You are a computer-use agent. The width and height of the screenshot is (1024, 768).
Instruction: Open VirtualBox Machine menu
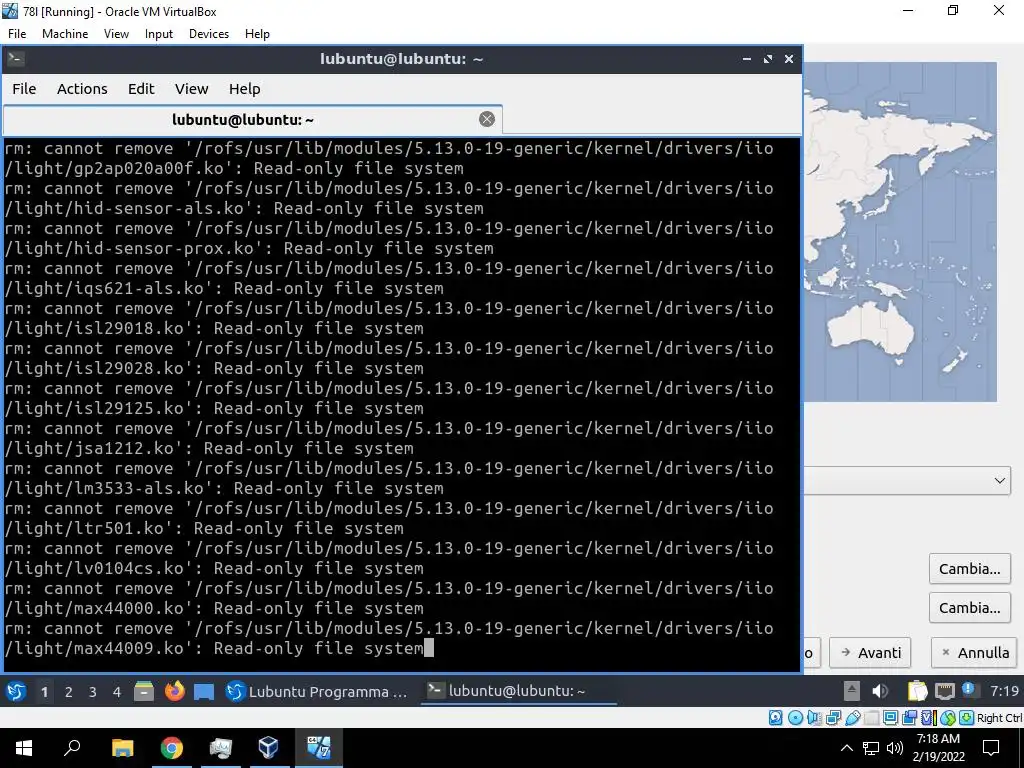[x=65, y=34]
